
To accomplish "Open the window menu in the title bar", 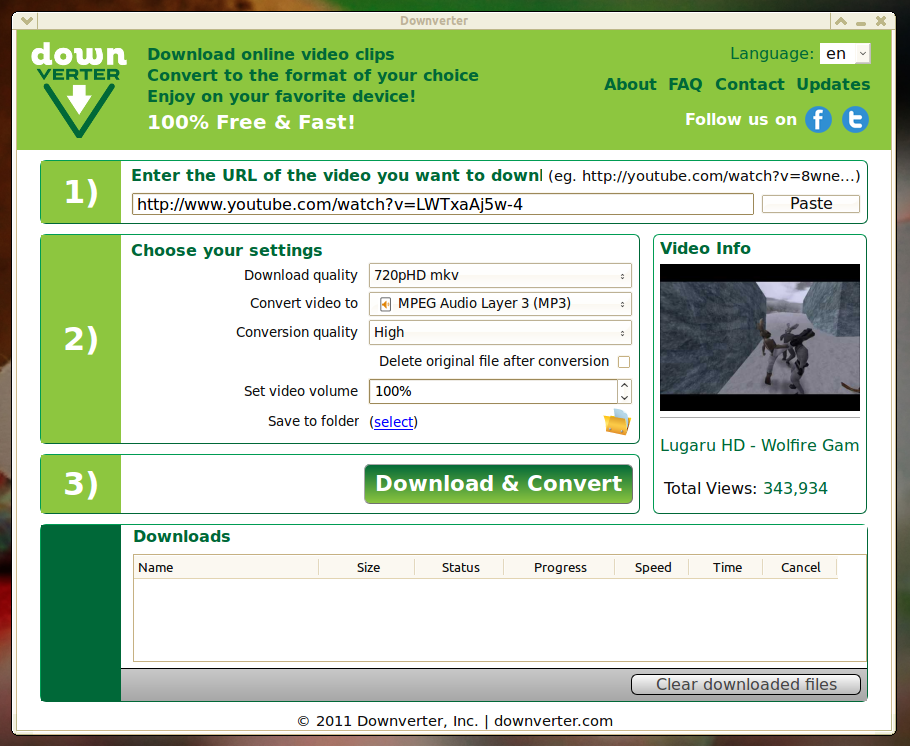I will tap(26, 21).
